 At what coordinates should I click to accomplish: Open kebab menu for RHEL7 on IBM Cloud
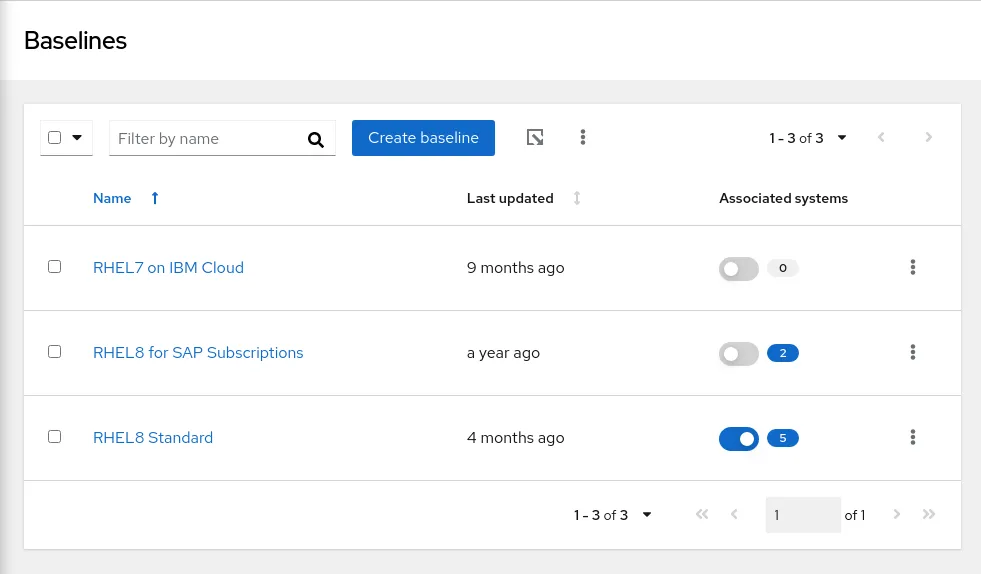point(912,268)
